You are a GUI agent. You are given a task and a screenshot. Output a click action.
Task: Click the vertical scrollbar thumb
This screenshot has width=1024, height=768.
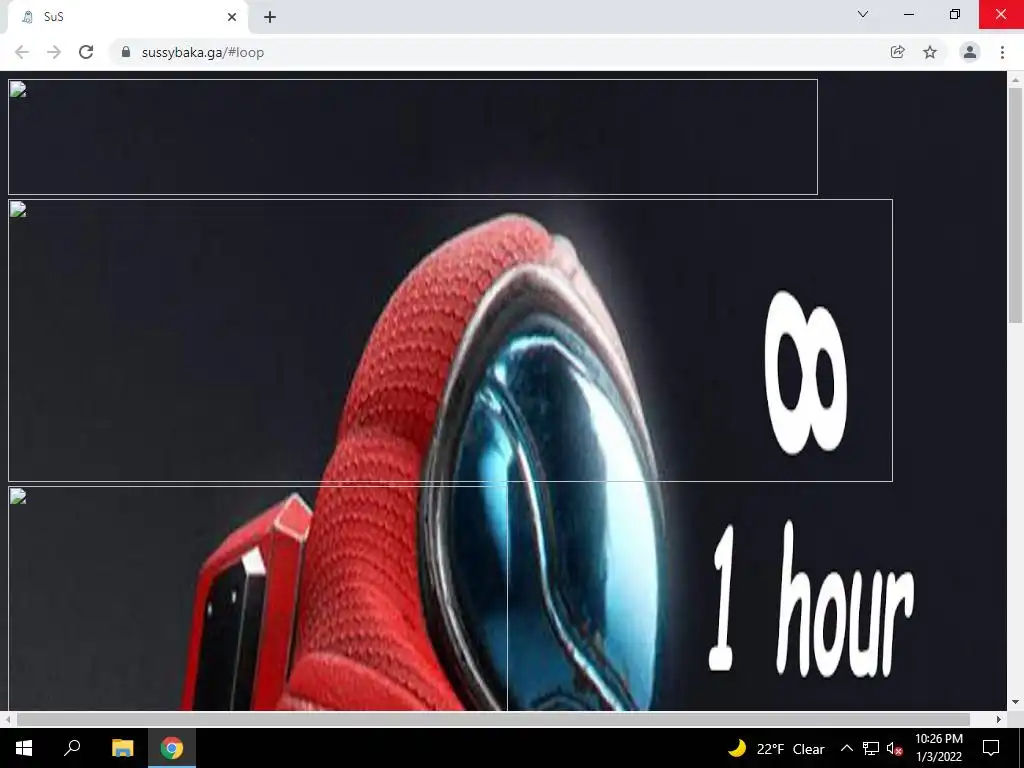tap(1015, 204)
